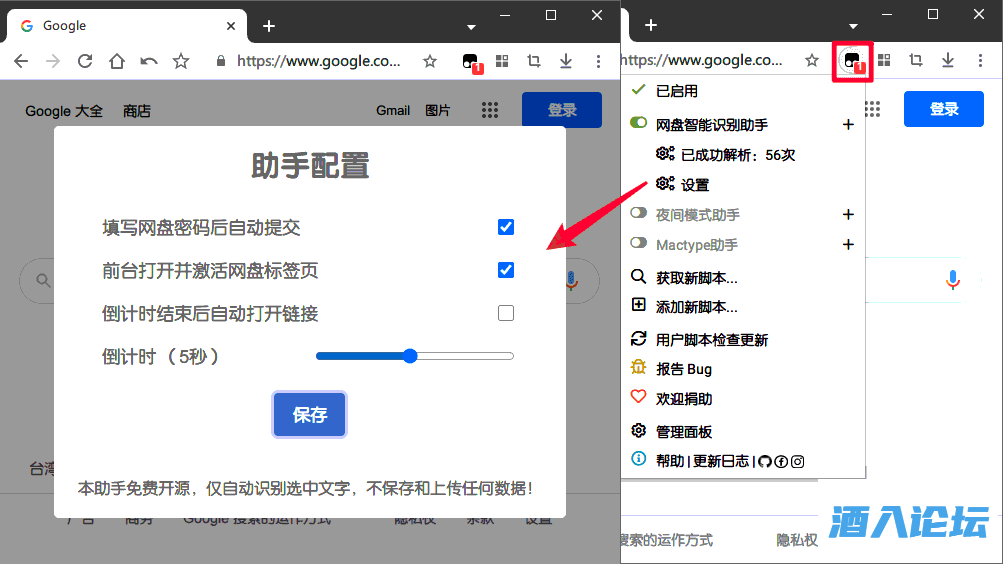Click the red-outlined Tampermonkey extension icon
The height and width of the screenshot is (564, 1003).
click(x=853, y=61)
